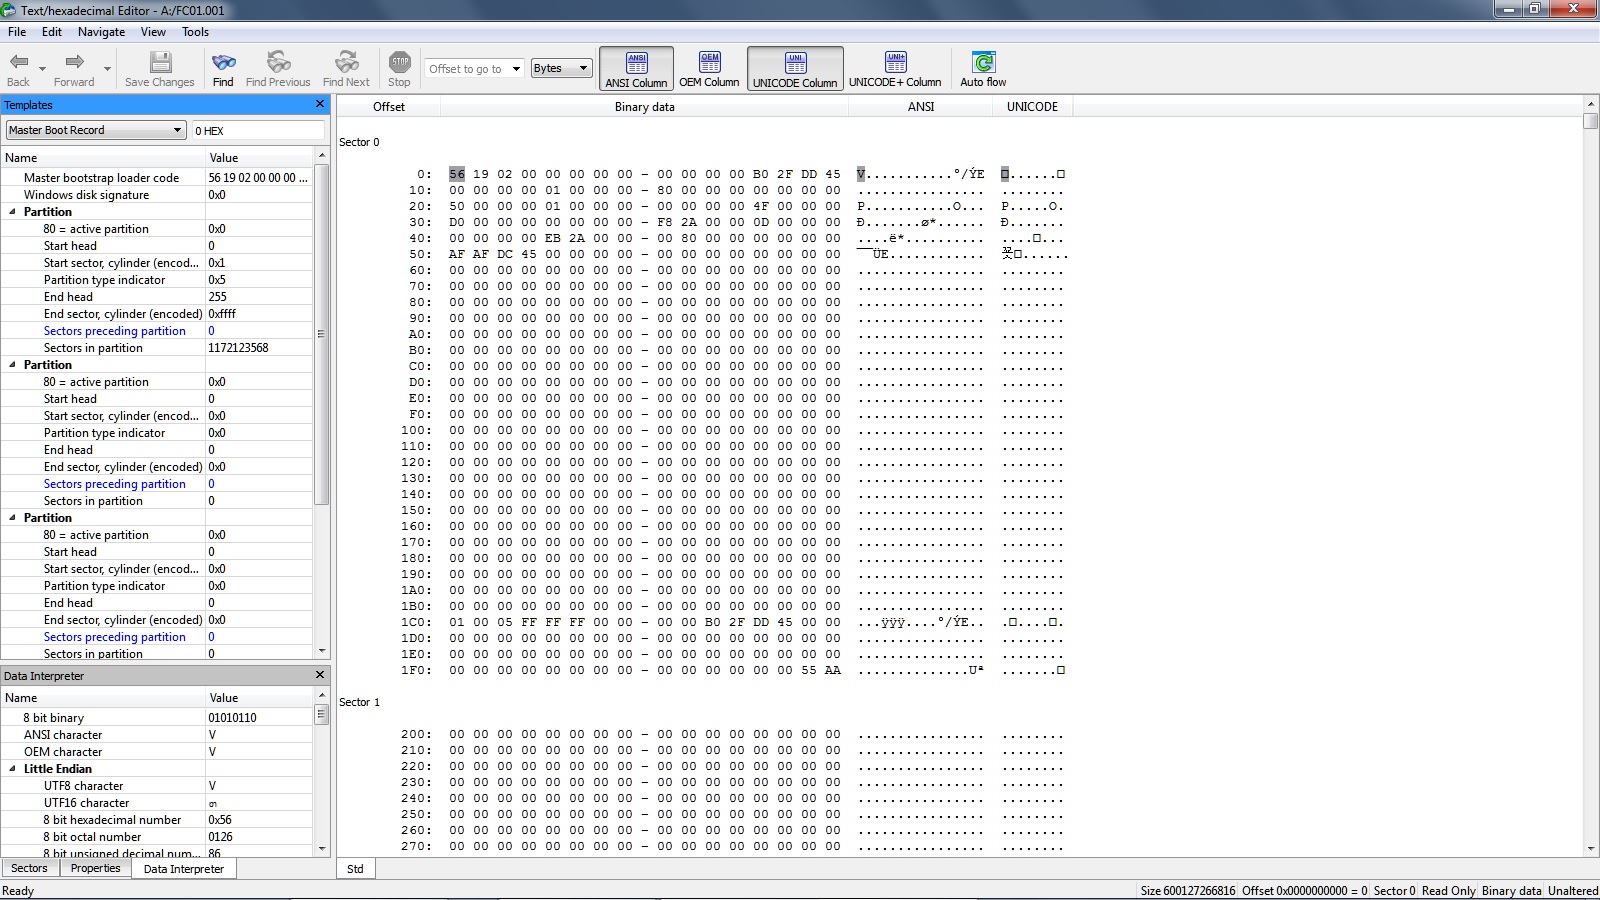Collapse the third Partition tree group

[12, 518]
